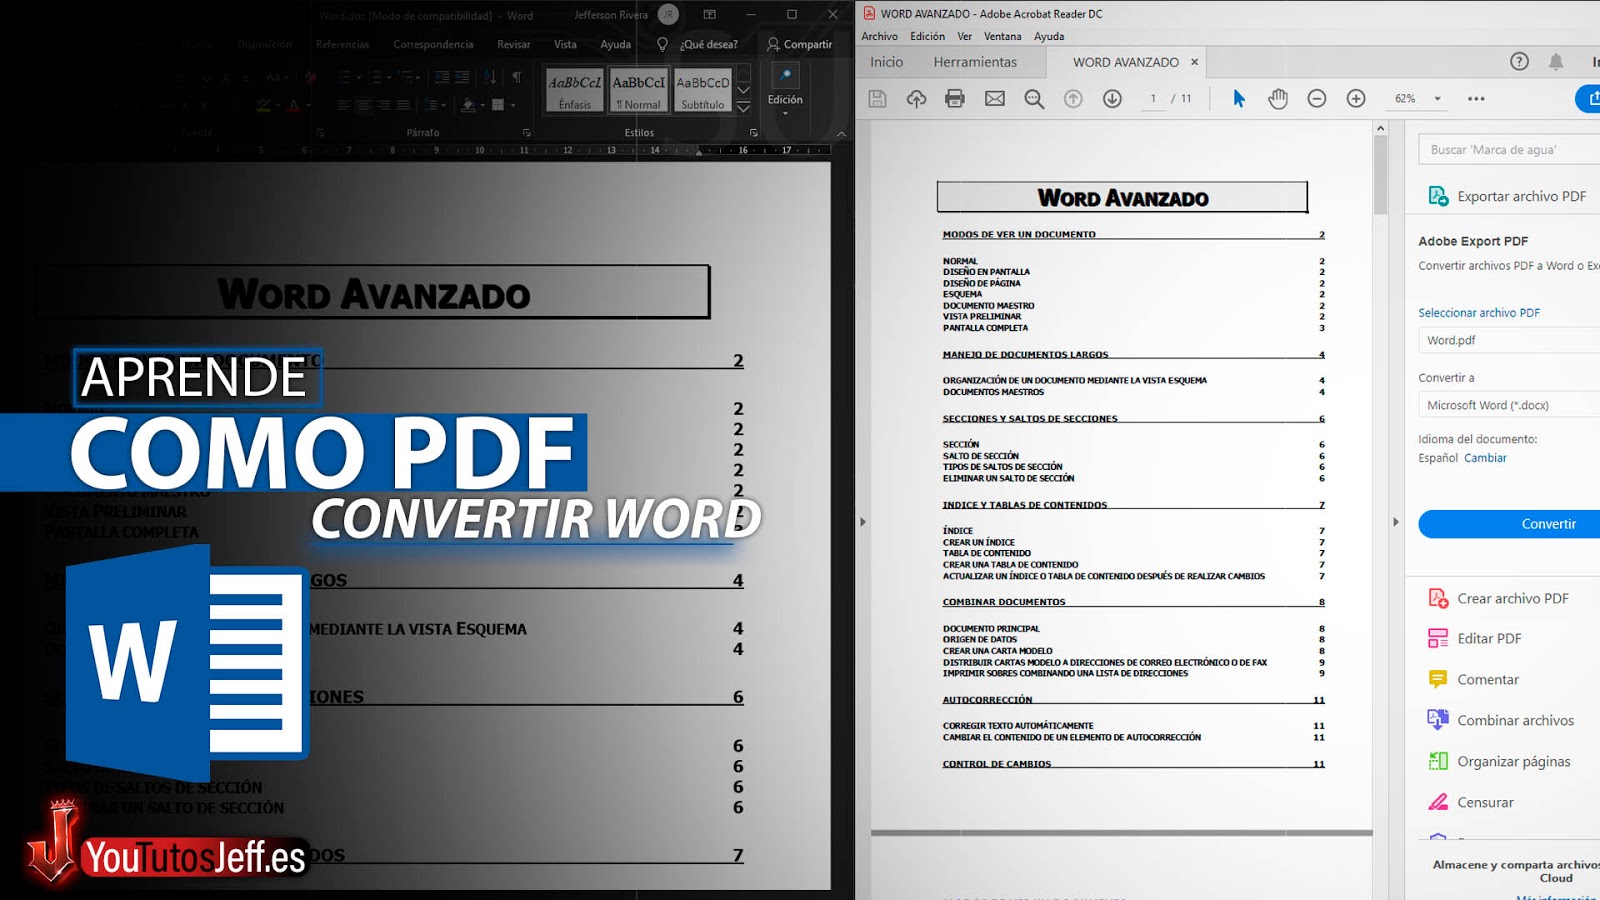Expand Acrobat's left navigation pane arrow
The height and width of the screenshot is (900, 1600).
tap(863, 522)
